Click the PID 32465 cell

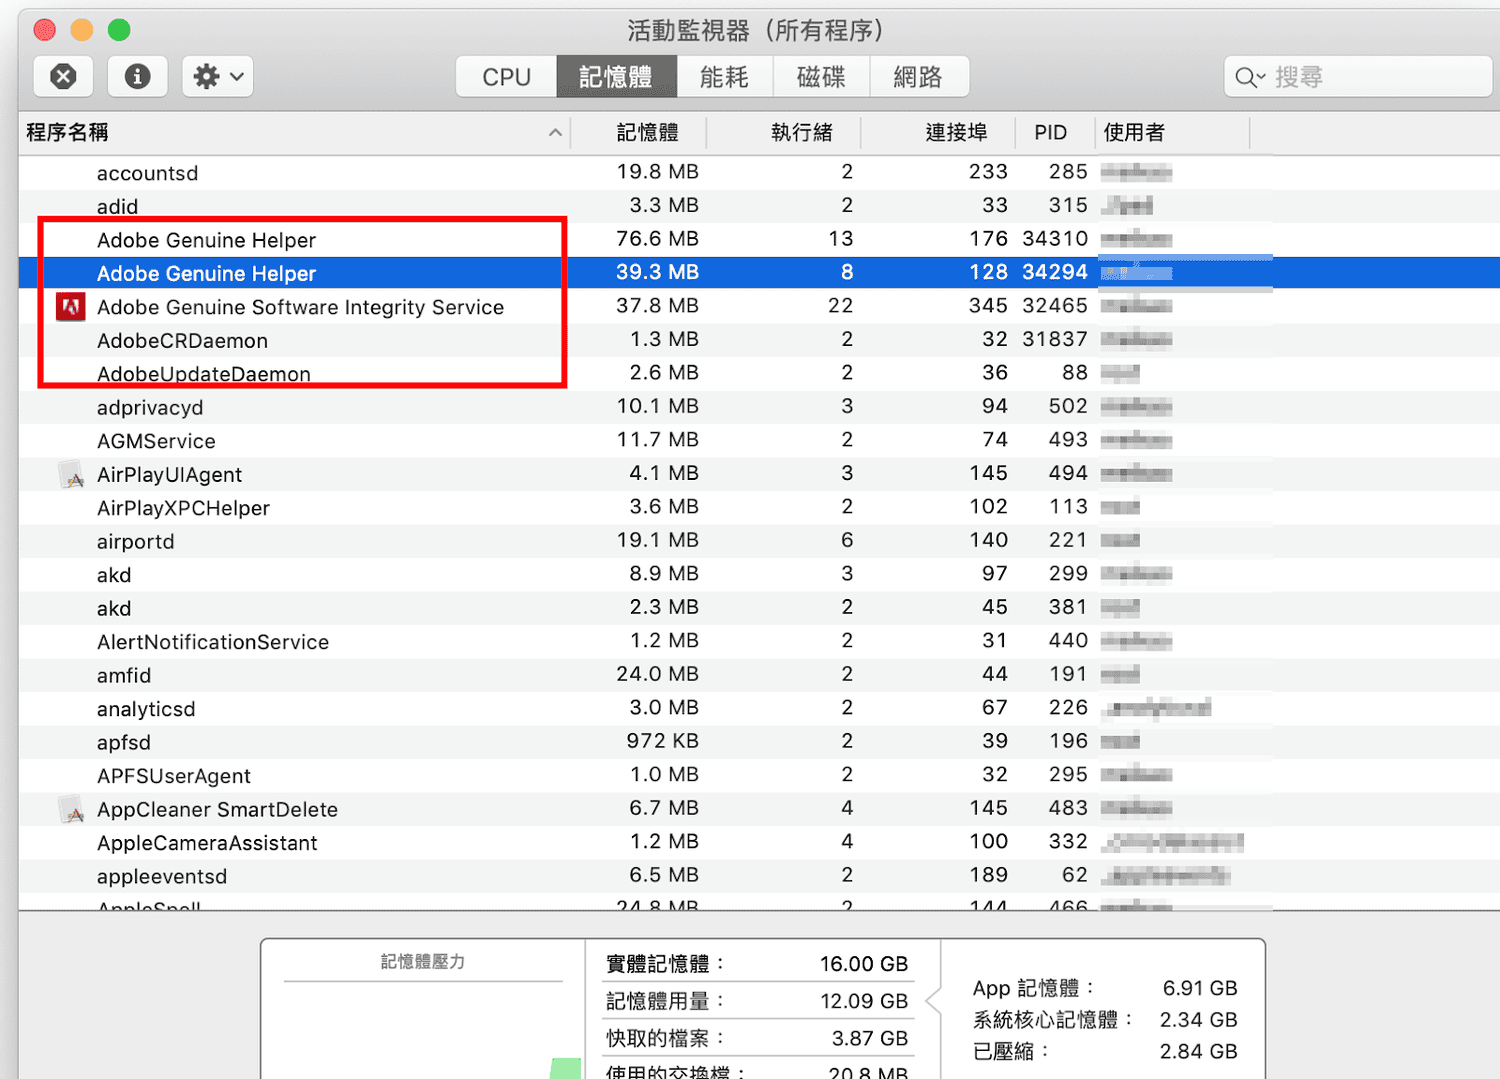click(x=1055, y=306)
